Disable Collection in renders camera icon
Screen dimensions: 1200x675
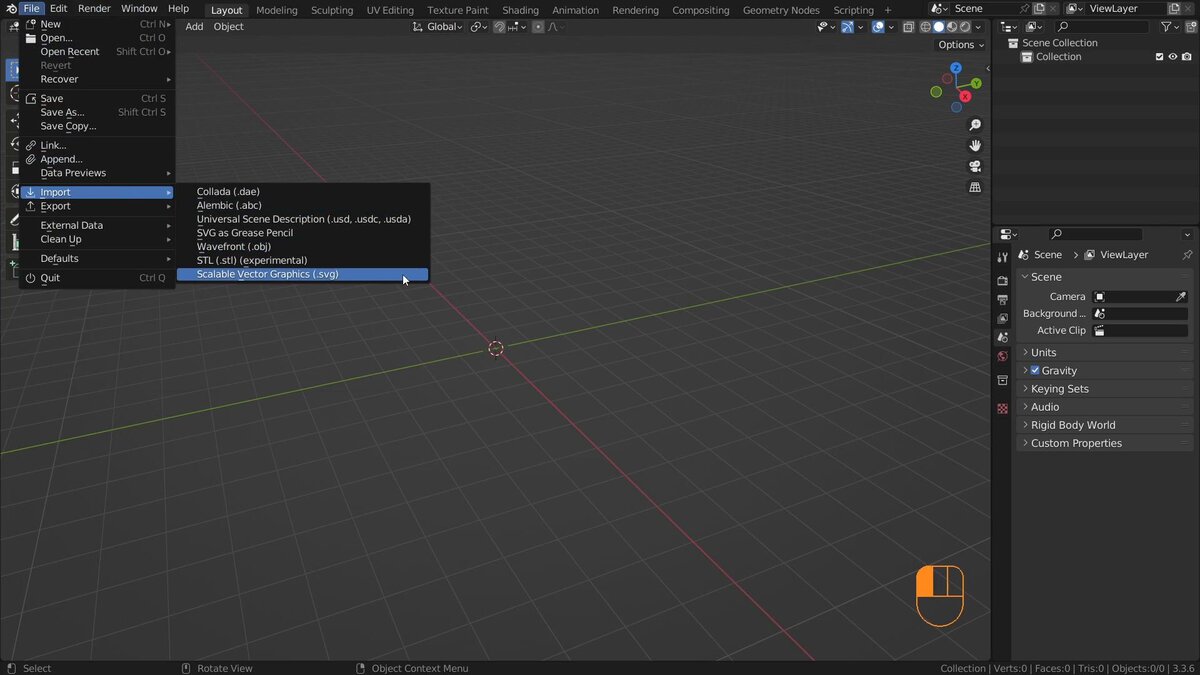point(1187,57)
